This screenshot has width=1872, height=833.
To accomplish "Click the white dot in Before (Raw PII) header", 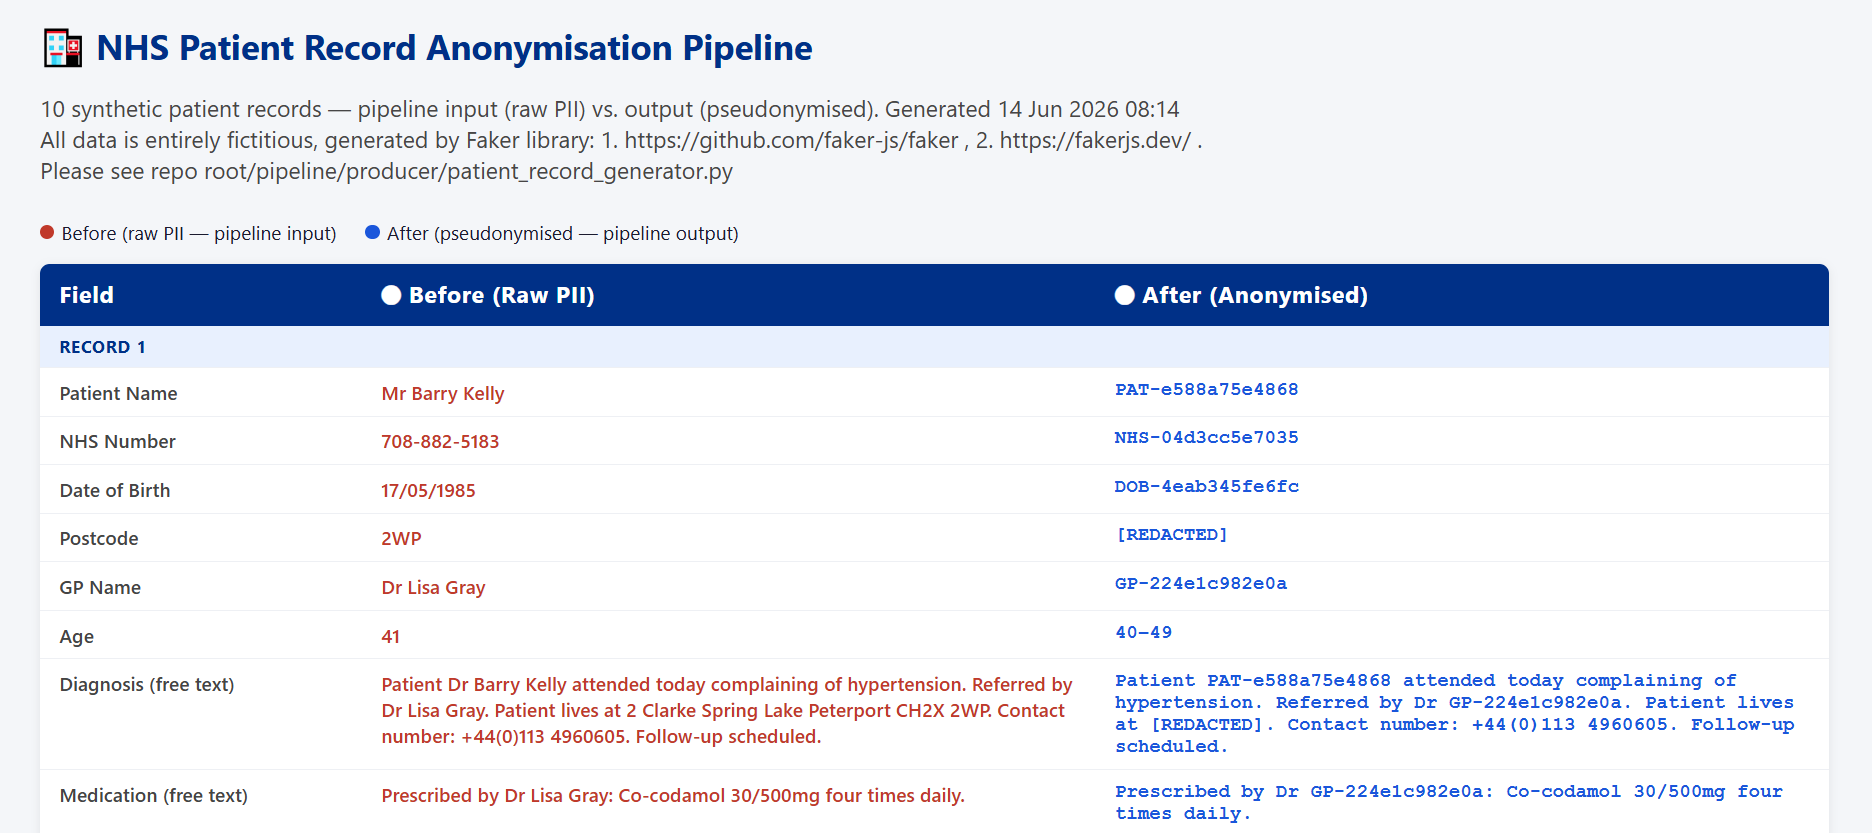I will click(391, 295).
